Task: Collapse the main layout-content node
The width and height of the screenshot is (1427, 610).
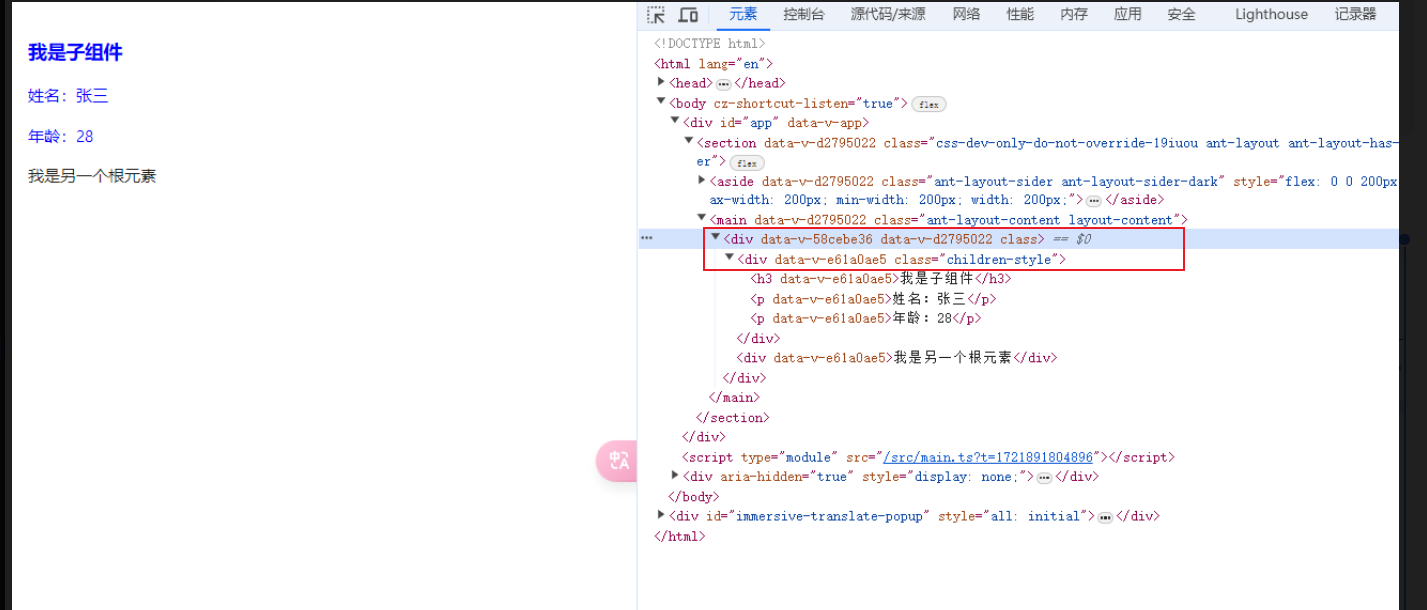Action: (702, 218)
